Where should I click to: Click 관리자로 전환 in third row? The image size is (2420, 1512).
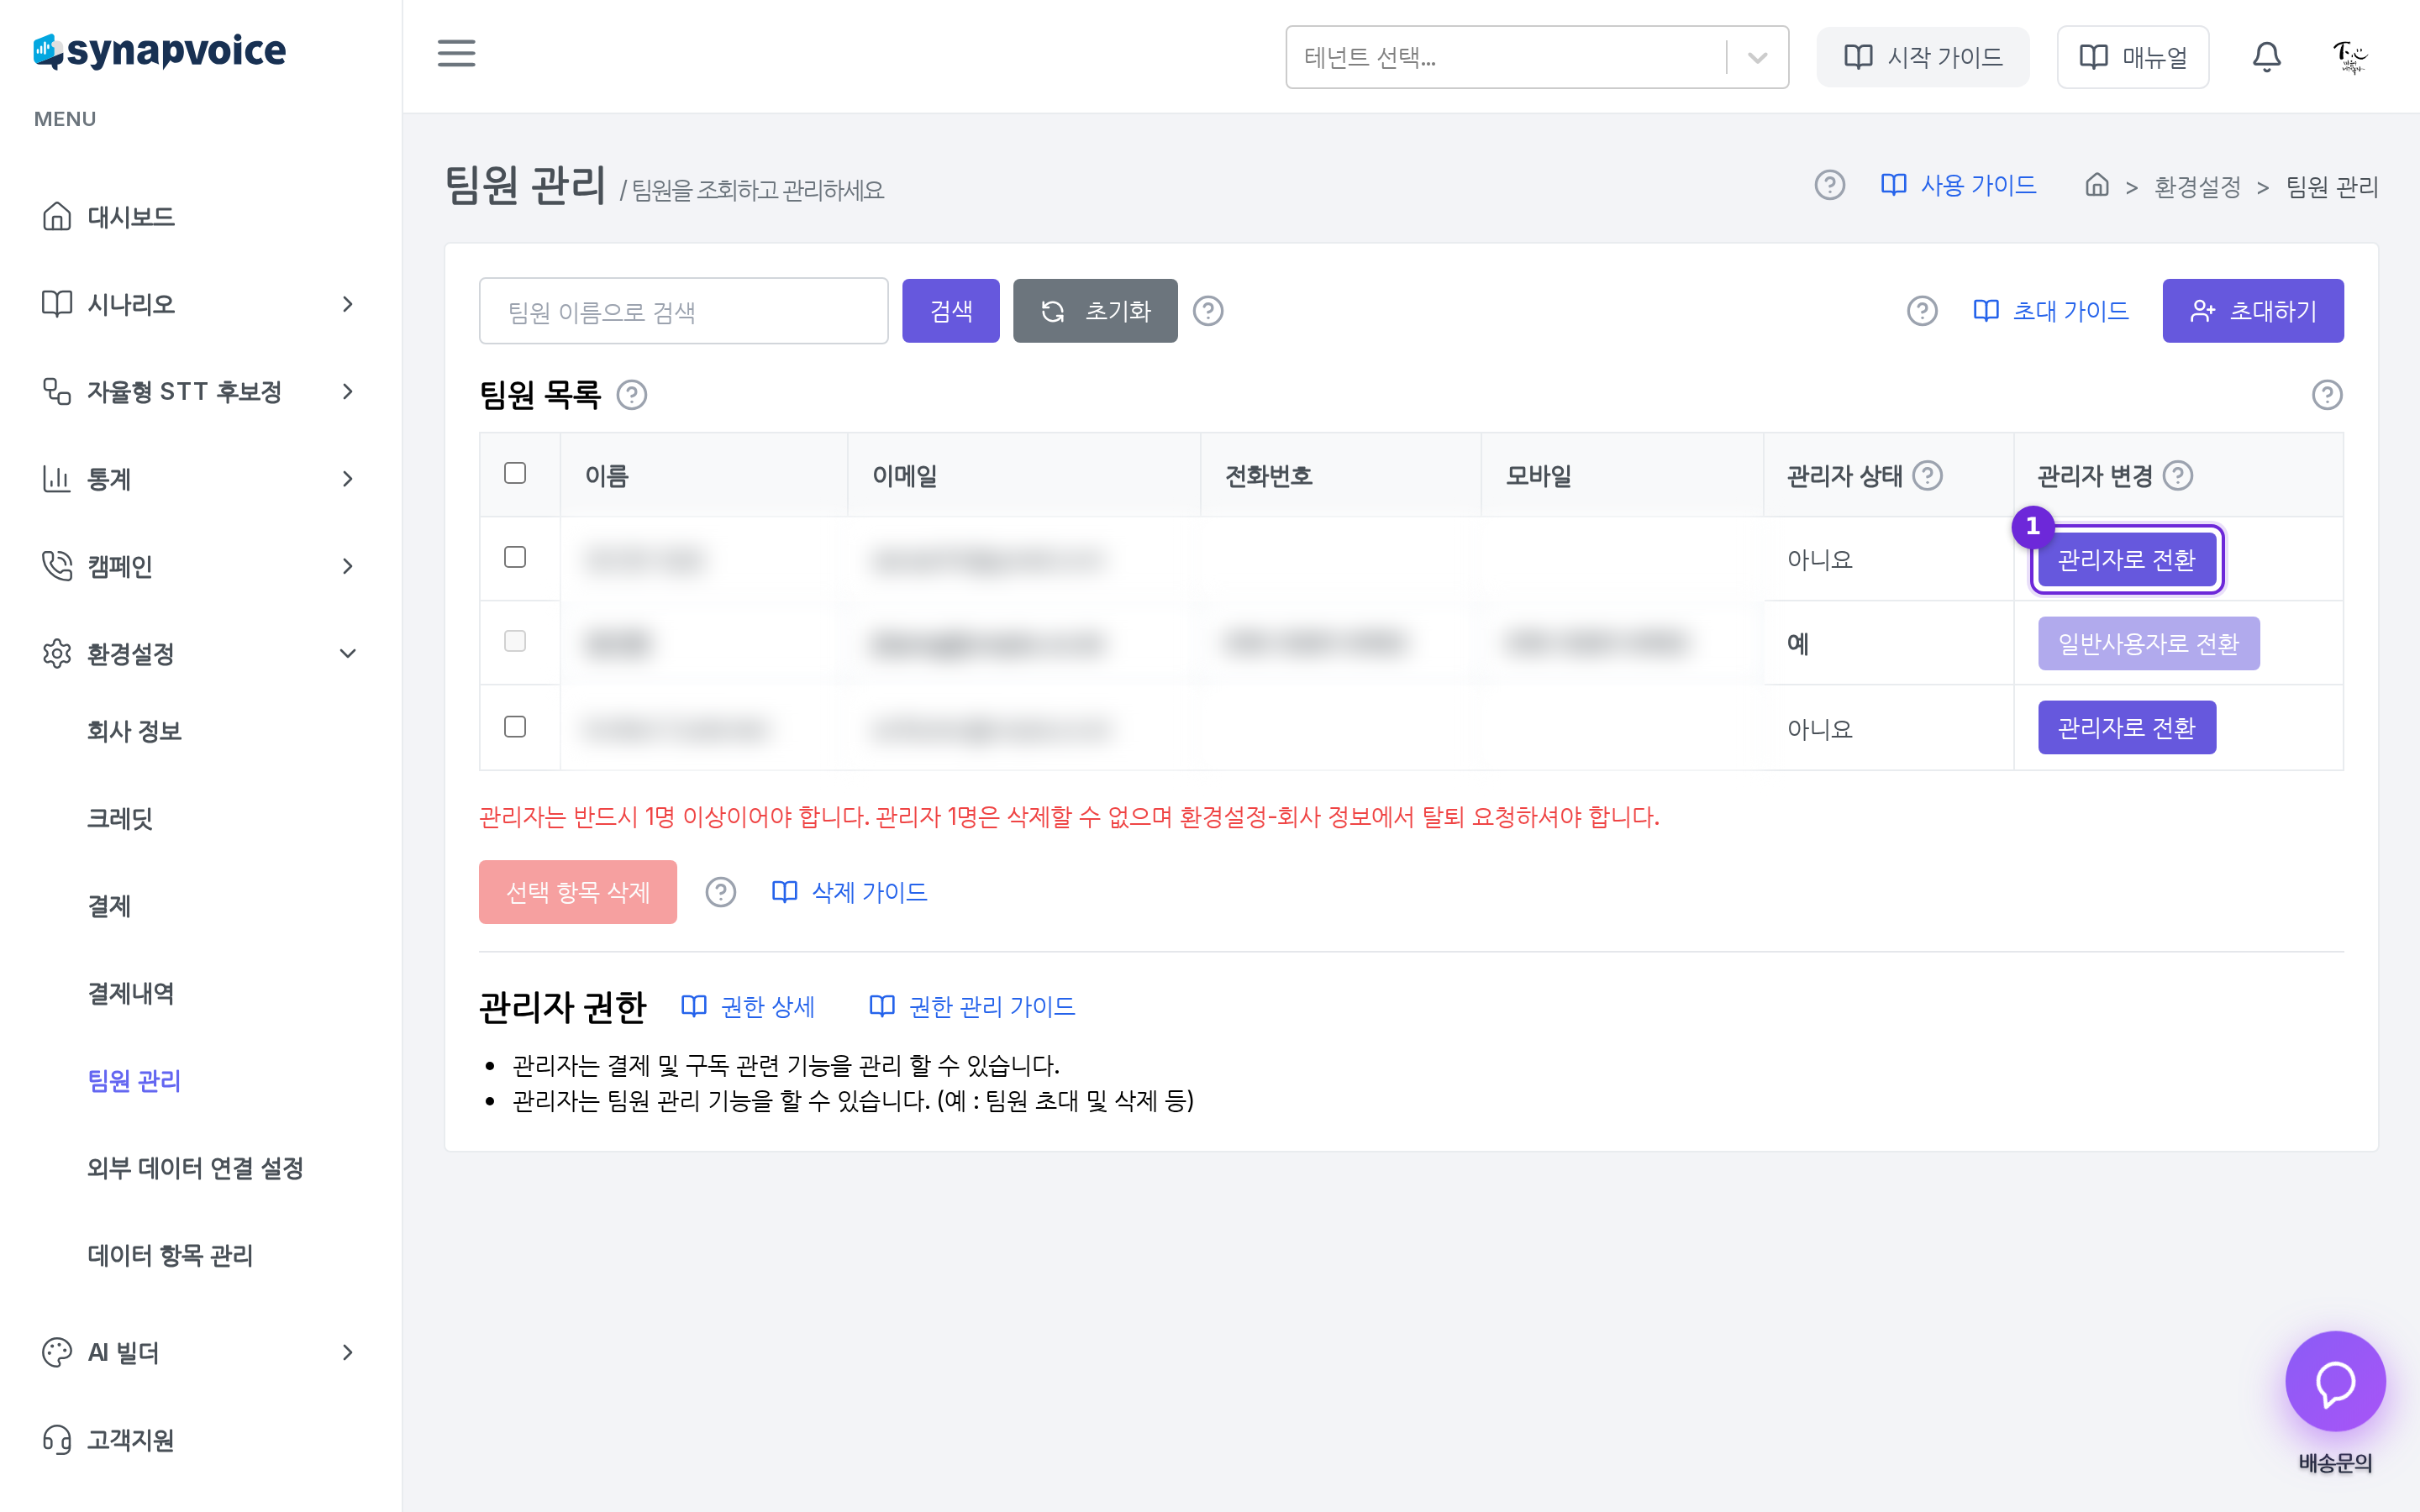(x=2126, y=727)
